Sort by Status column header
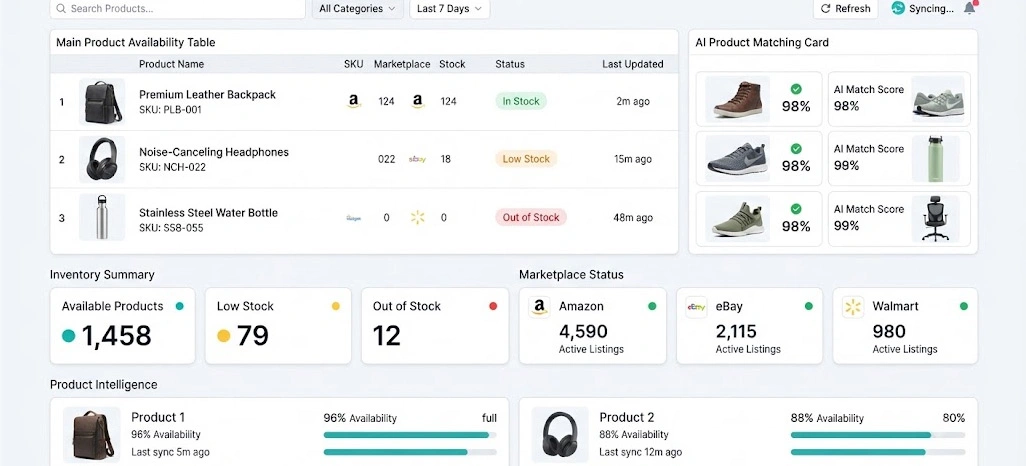This screenshot has height=466, width=1026. point(510,64)
